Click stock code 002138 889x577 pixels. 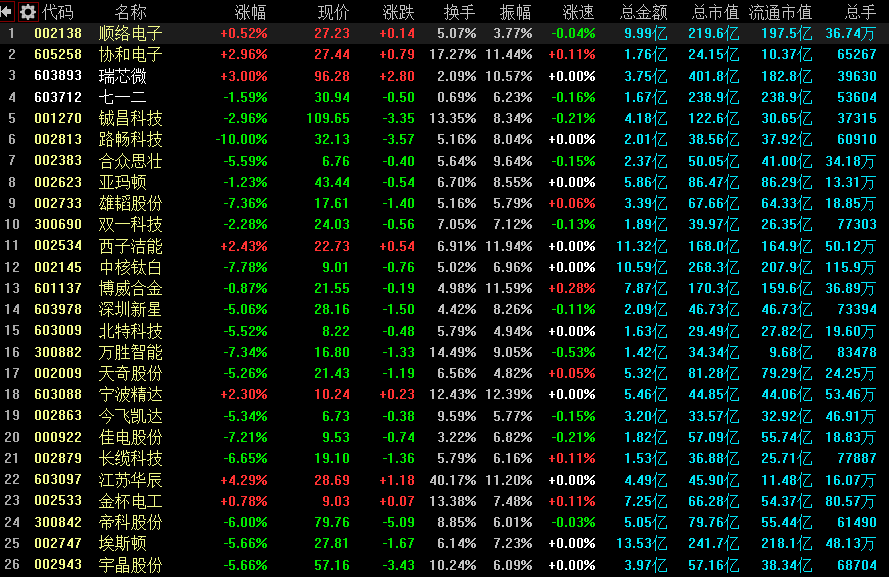[x=58, y=33]
